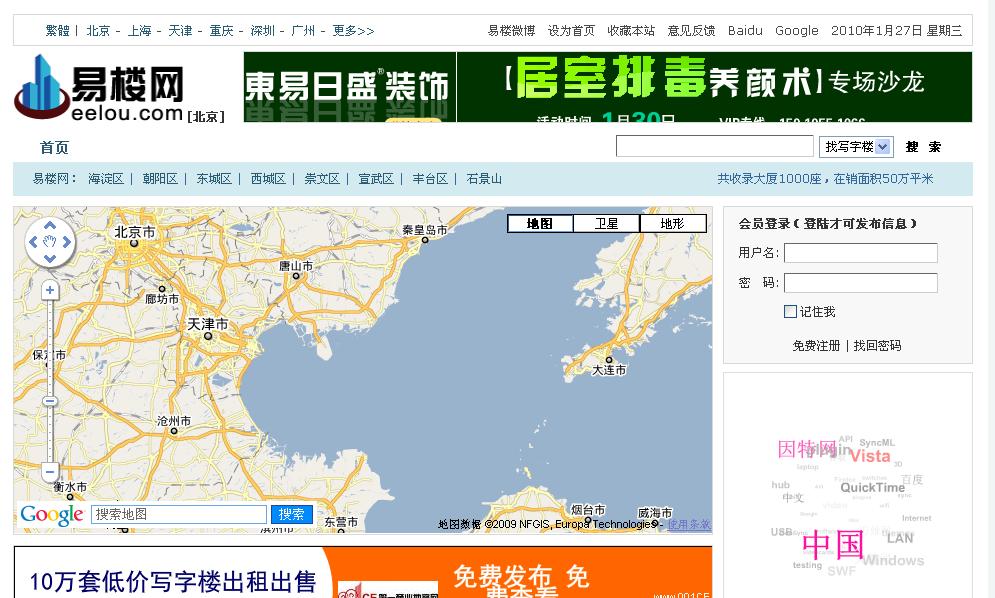Click the 居室排毒养颜术 banner ad
This screenshot has width=995, height=598.
715,87
